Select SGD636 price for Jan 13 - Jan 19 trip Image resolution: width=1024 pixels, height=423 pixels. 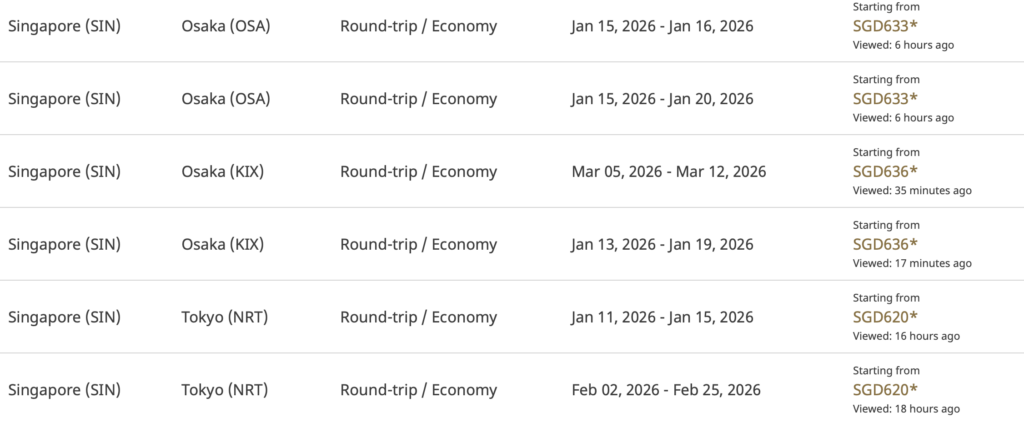coord(885,244)
